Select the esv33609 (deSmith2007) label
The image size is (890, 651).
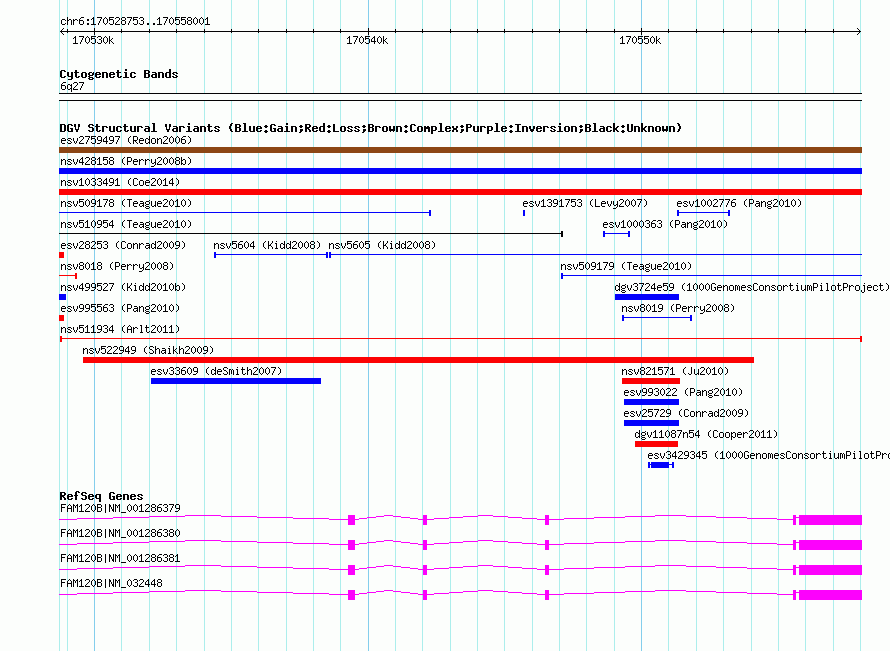point(216,371)
